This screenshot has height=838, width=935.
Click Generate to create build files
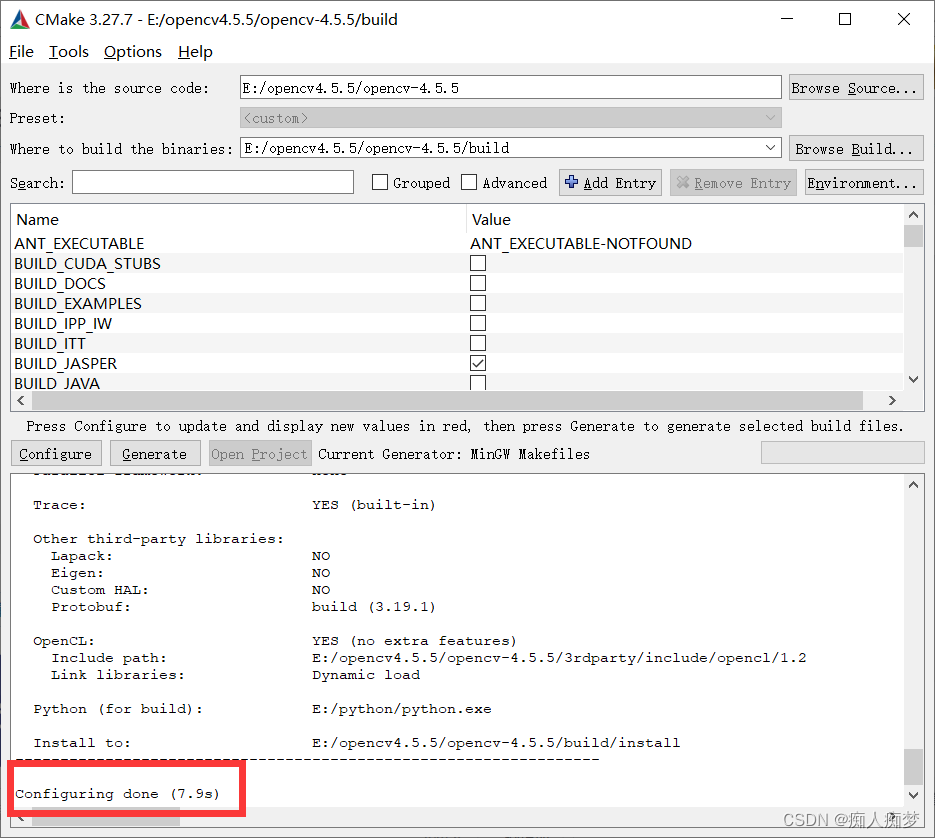point(154,454)
